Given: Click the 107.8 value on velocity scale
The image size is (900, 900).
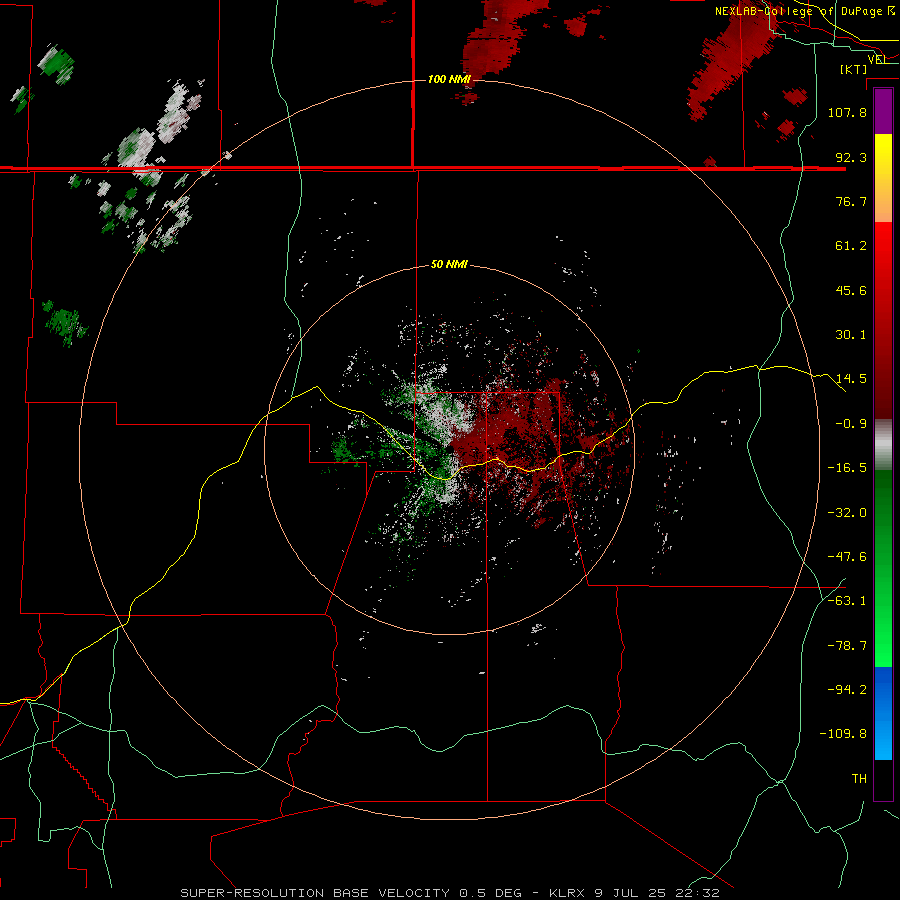Looking at the screenshot, I should point(847,112).
